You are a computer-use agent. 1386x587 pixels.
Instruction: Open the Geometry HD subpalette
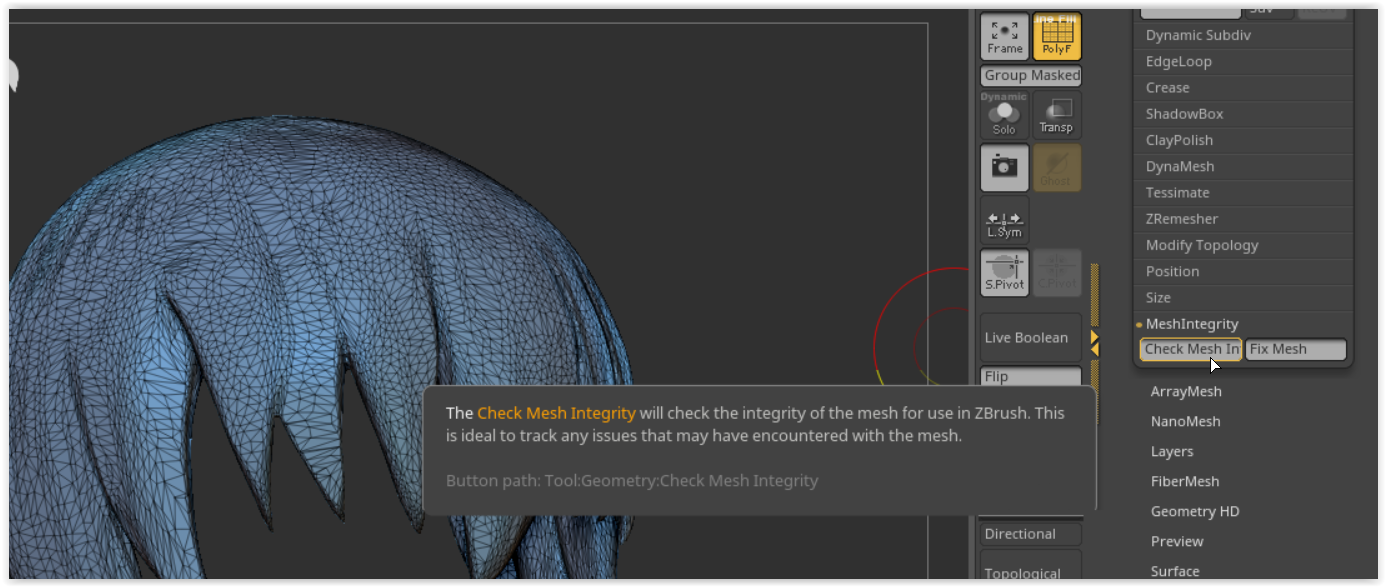point(1195,511)
